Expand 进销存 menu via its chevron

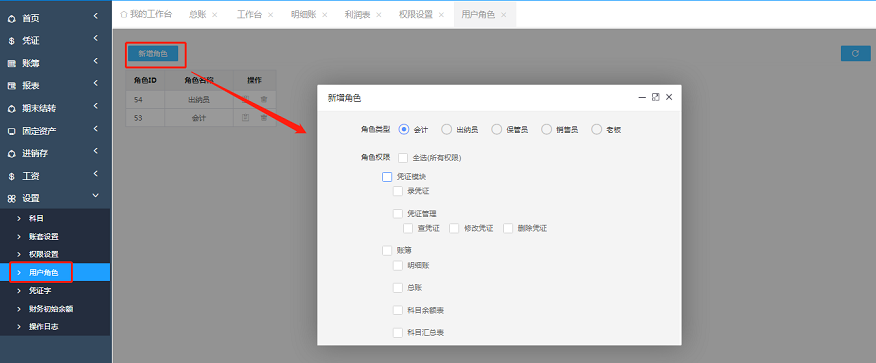coord(96,151)
